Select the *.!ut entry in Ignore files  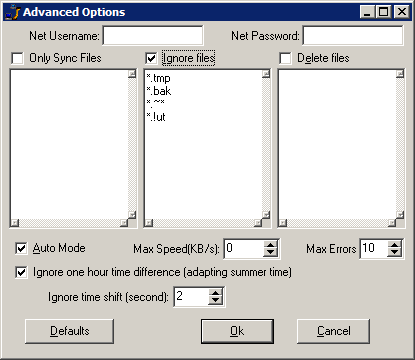point(156,117)
